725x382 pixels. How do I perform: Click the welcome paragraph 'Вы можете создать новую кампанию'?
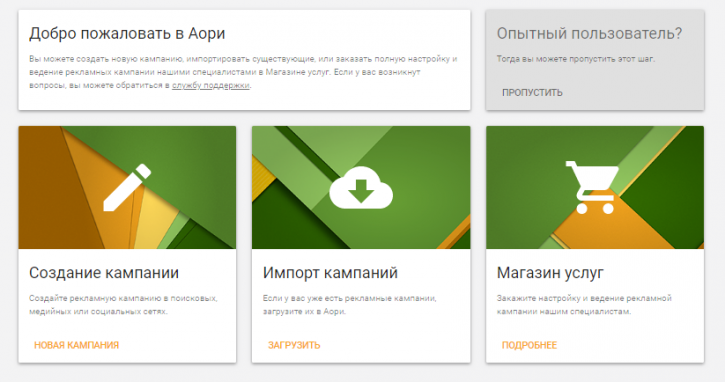pyautogui.click(x=243, y=72)
